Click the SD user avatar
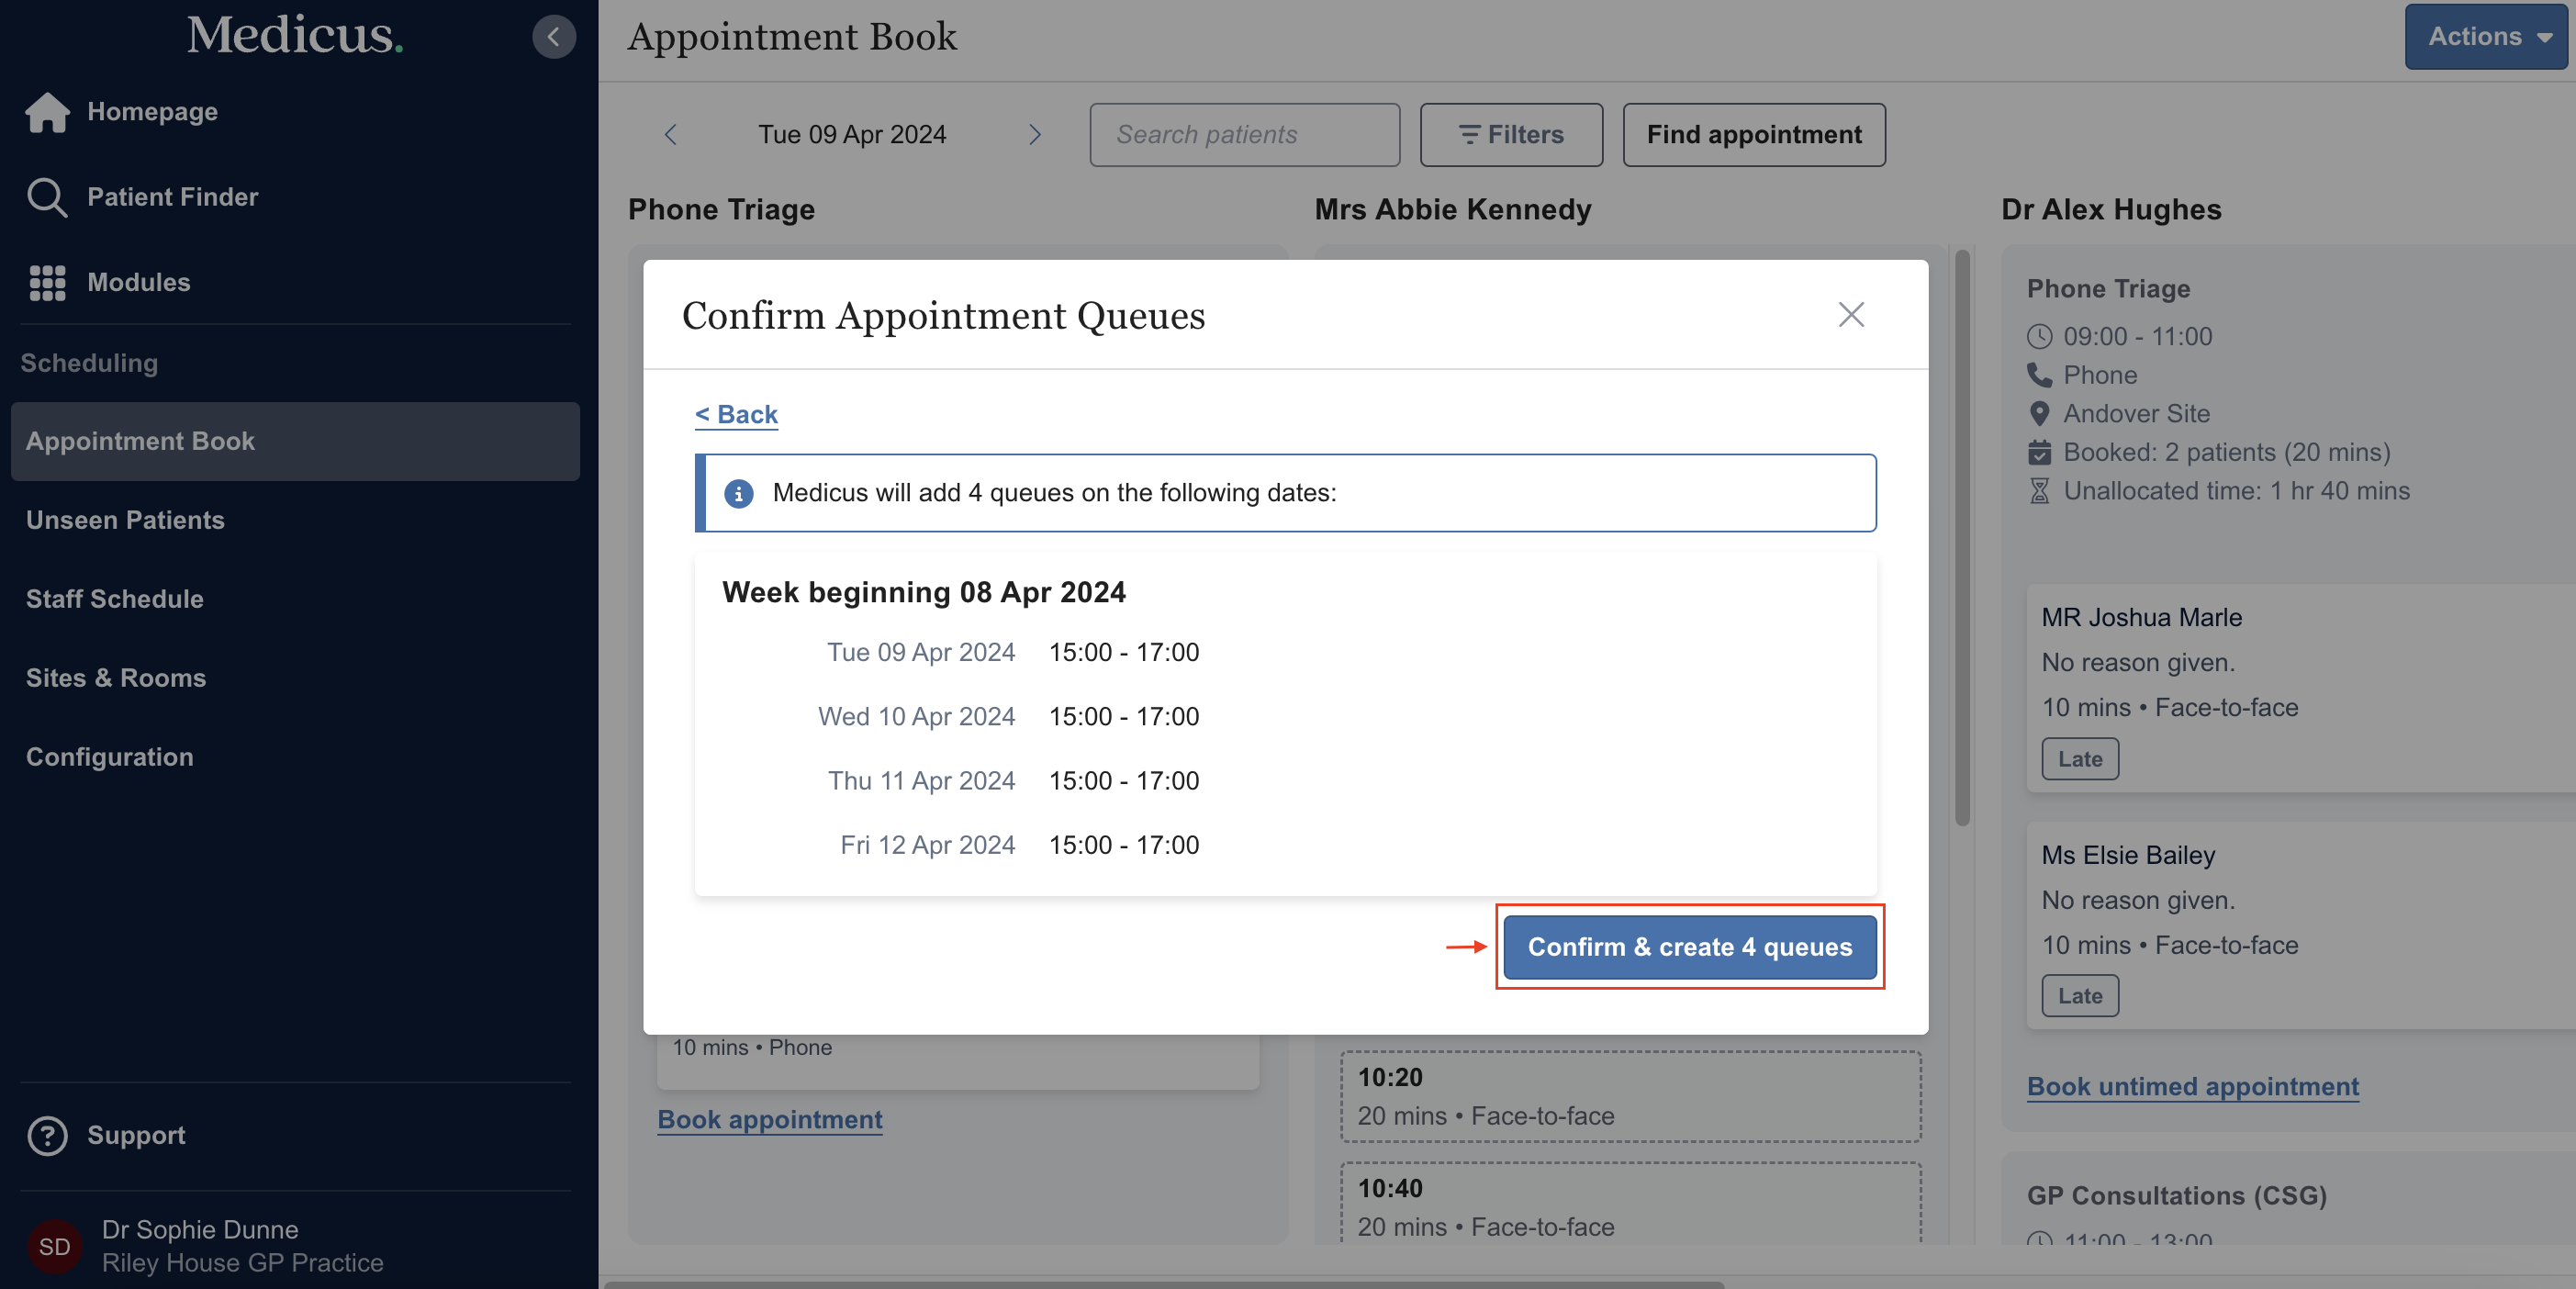This screenshot has width=2576, height=1289. (54, 1246)
